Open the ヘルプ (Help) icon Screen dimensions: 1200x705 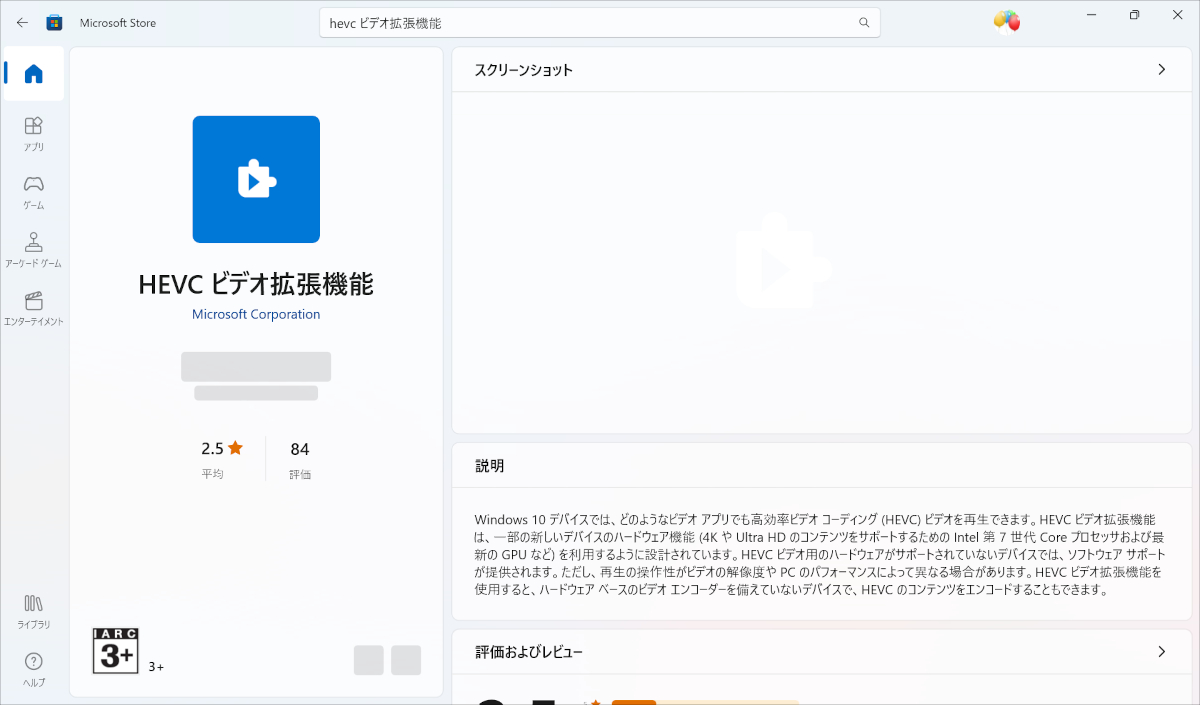coord(33,668)
